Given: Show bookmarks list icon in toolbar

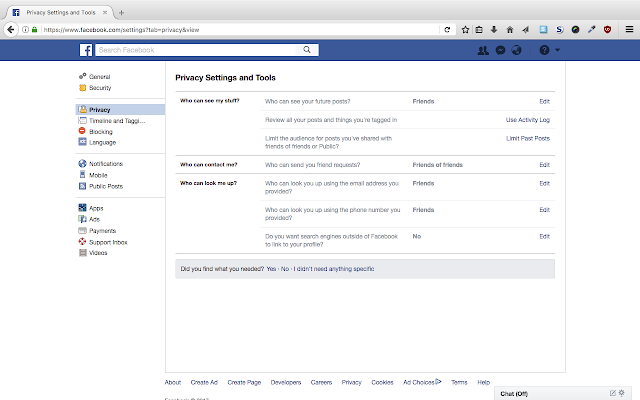Looking at the screenshot, I should [479, 29].
